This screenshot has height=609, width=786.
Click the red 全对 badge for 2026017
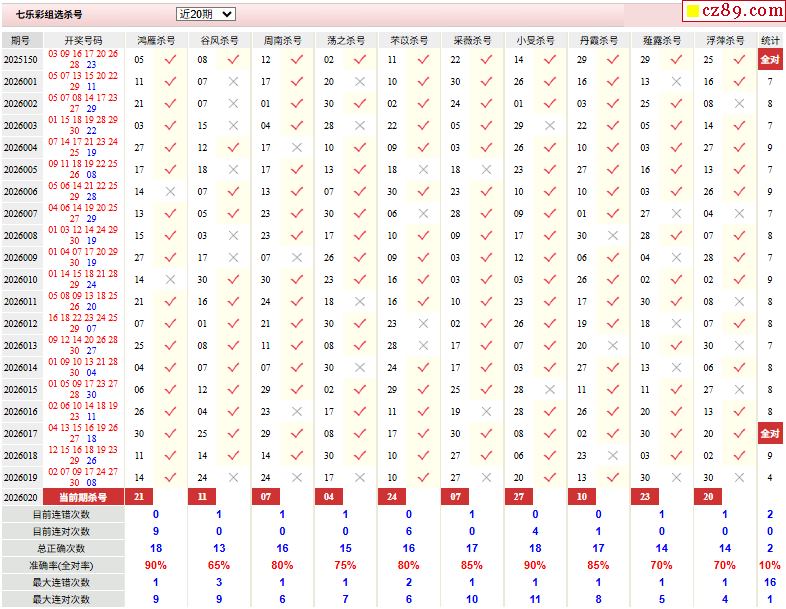click(770, 433)
